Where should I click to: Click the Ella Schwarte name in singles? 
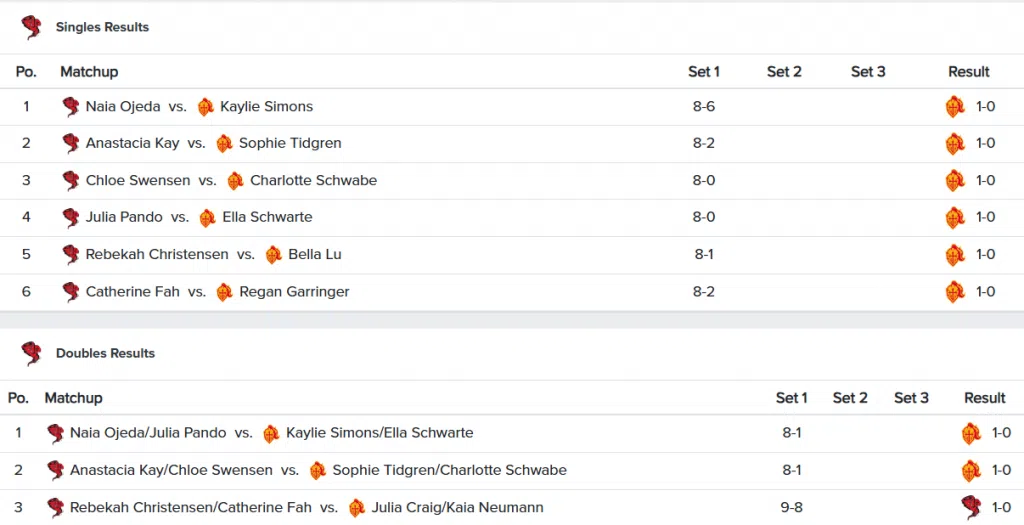pos(267,217)
